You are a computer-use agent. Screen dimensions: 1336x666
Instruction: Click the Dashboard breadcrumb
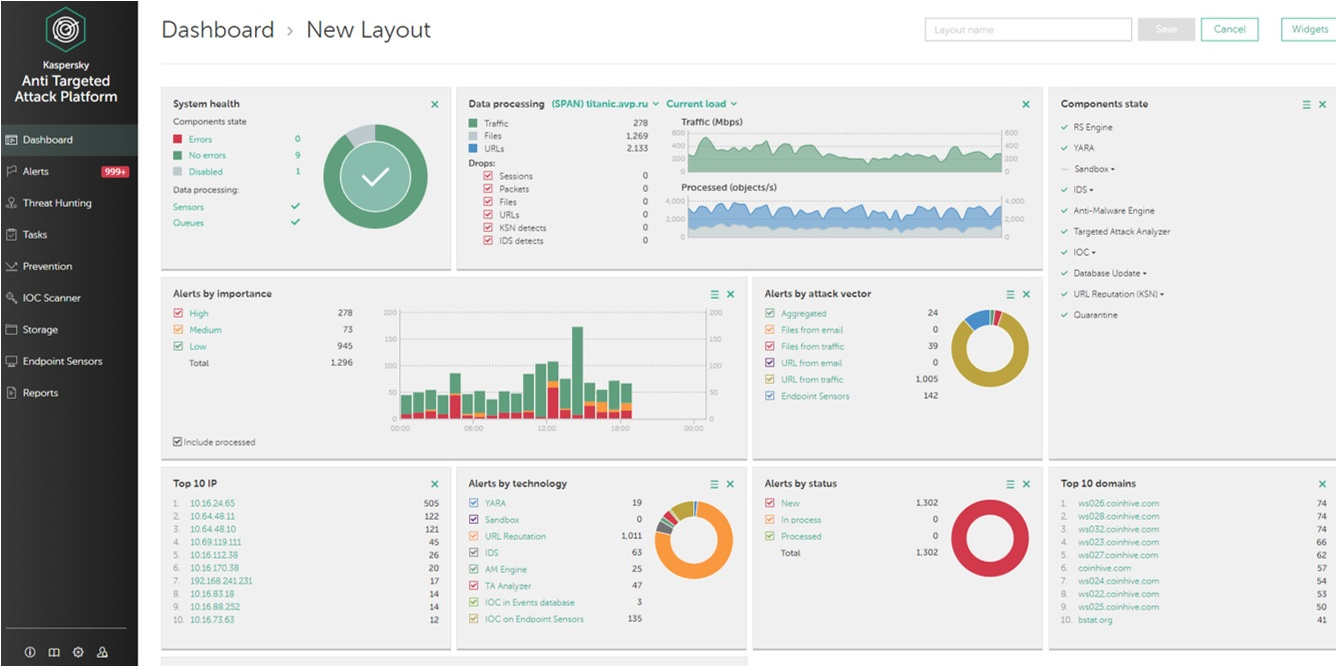217,30
